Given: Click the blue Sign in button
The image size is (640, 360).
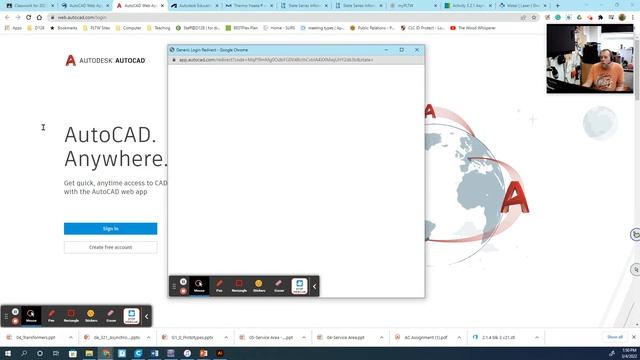Looking at the screenshot, I should tap(110, 229).
